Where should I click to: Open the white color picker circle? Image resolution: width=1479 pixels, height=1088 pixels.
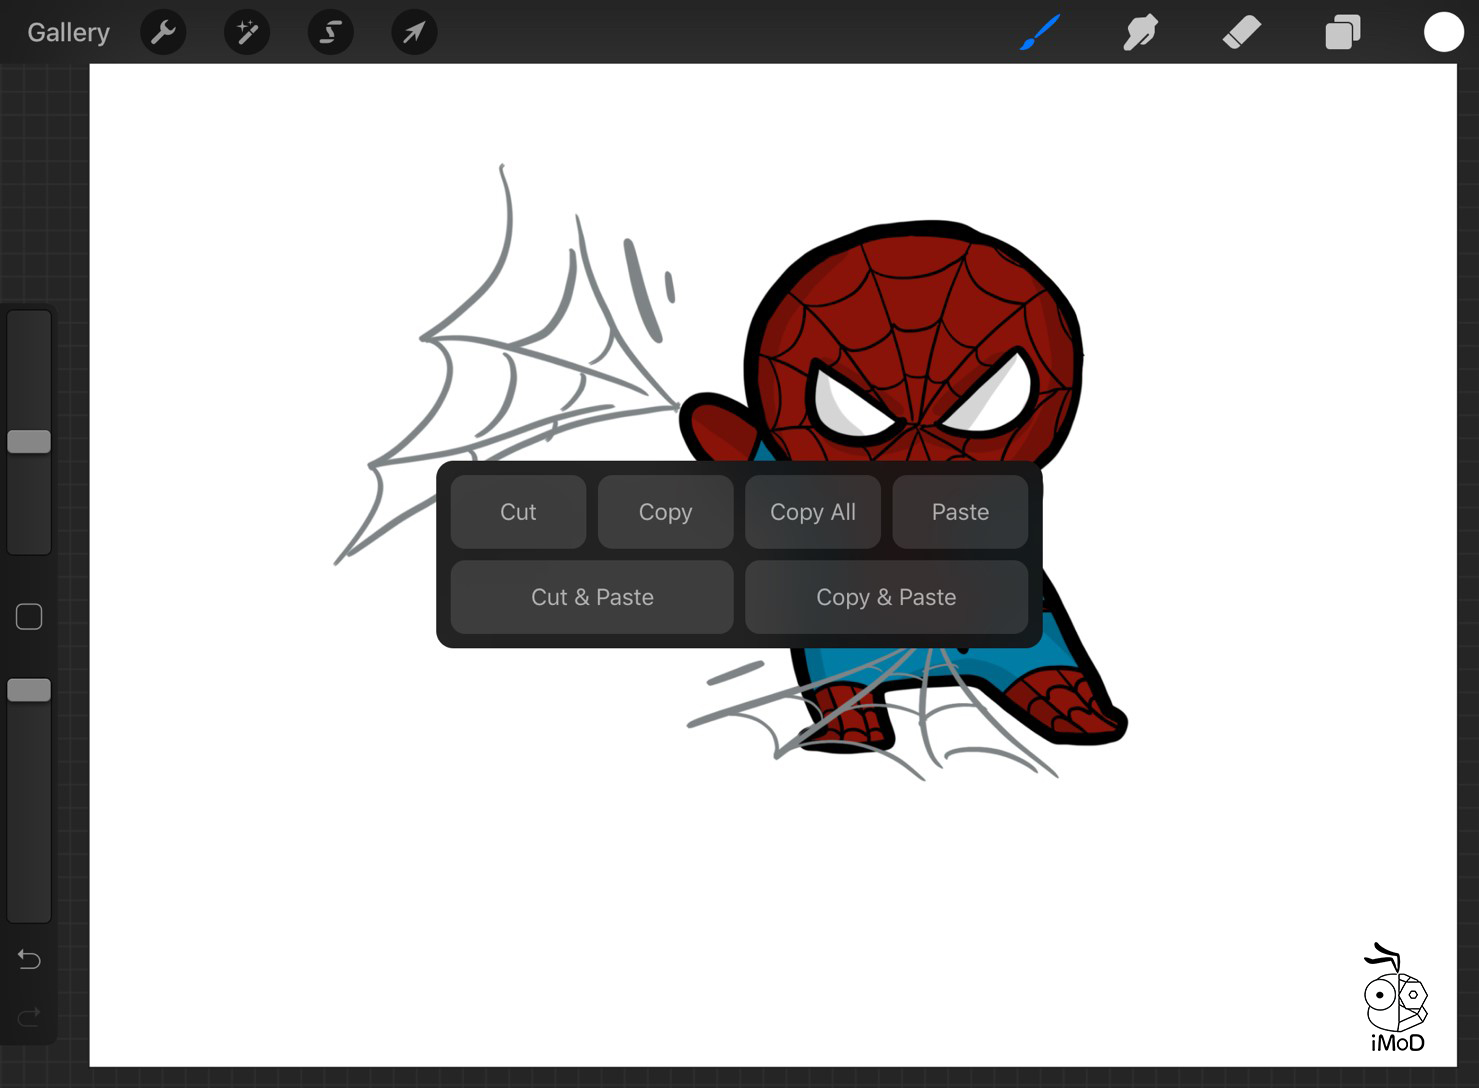[1443, 32]
